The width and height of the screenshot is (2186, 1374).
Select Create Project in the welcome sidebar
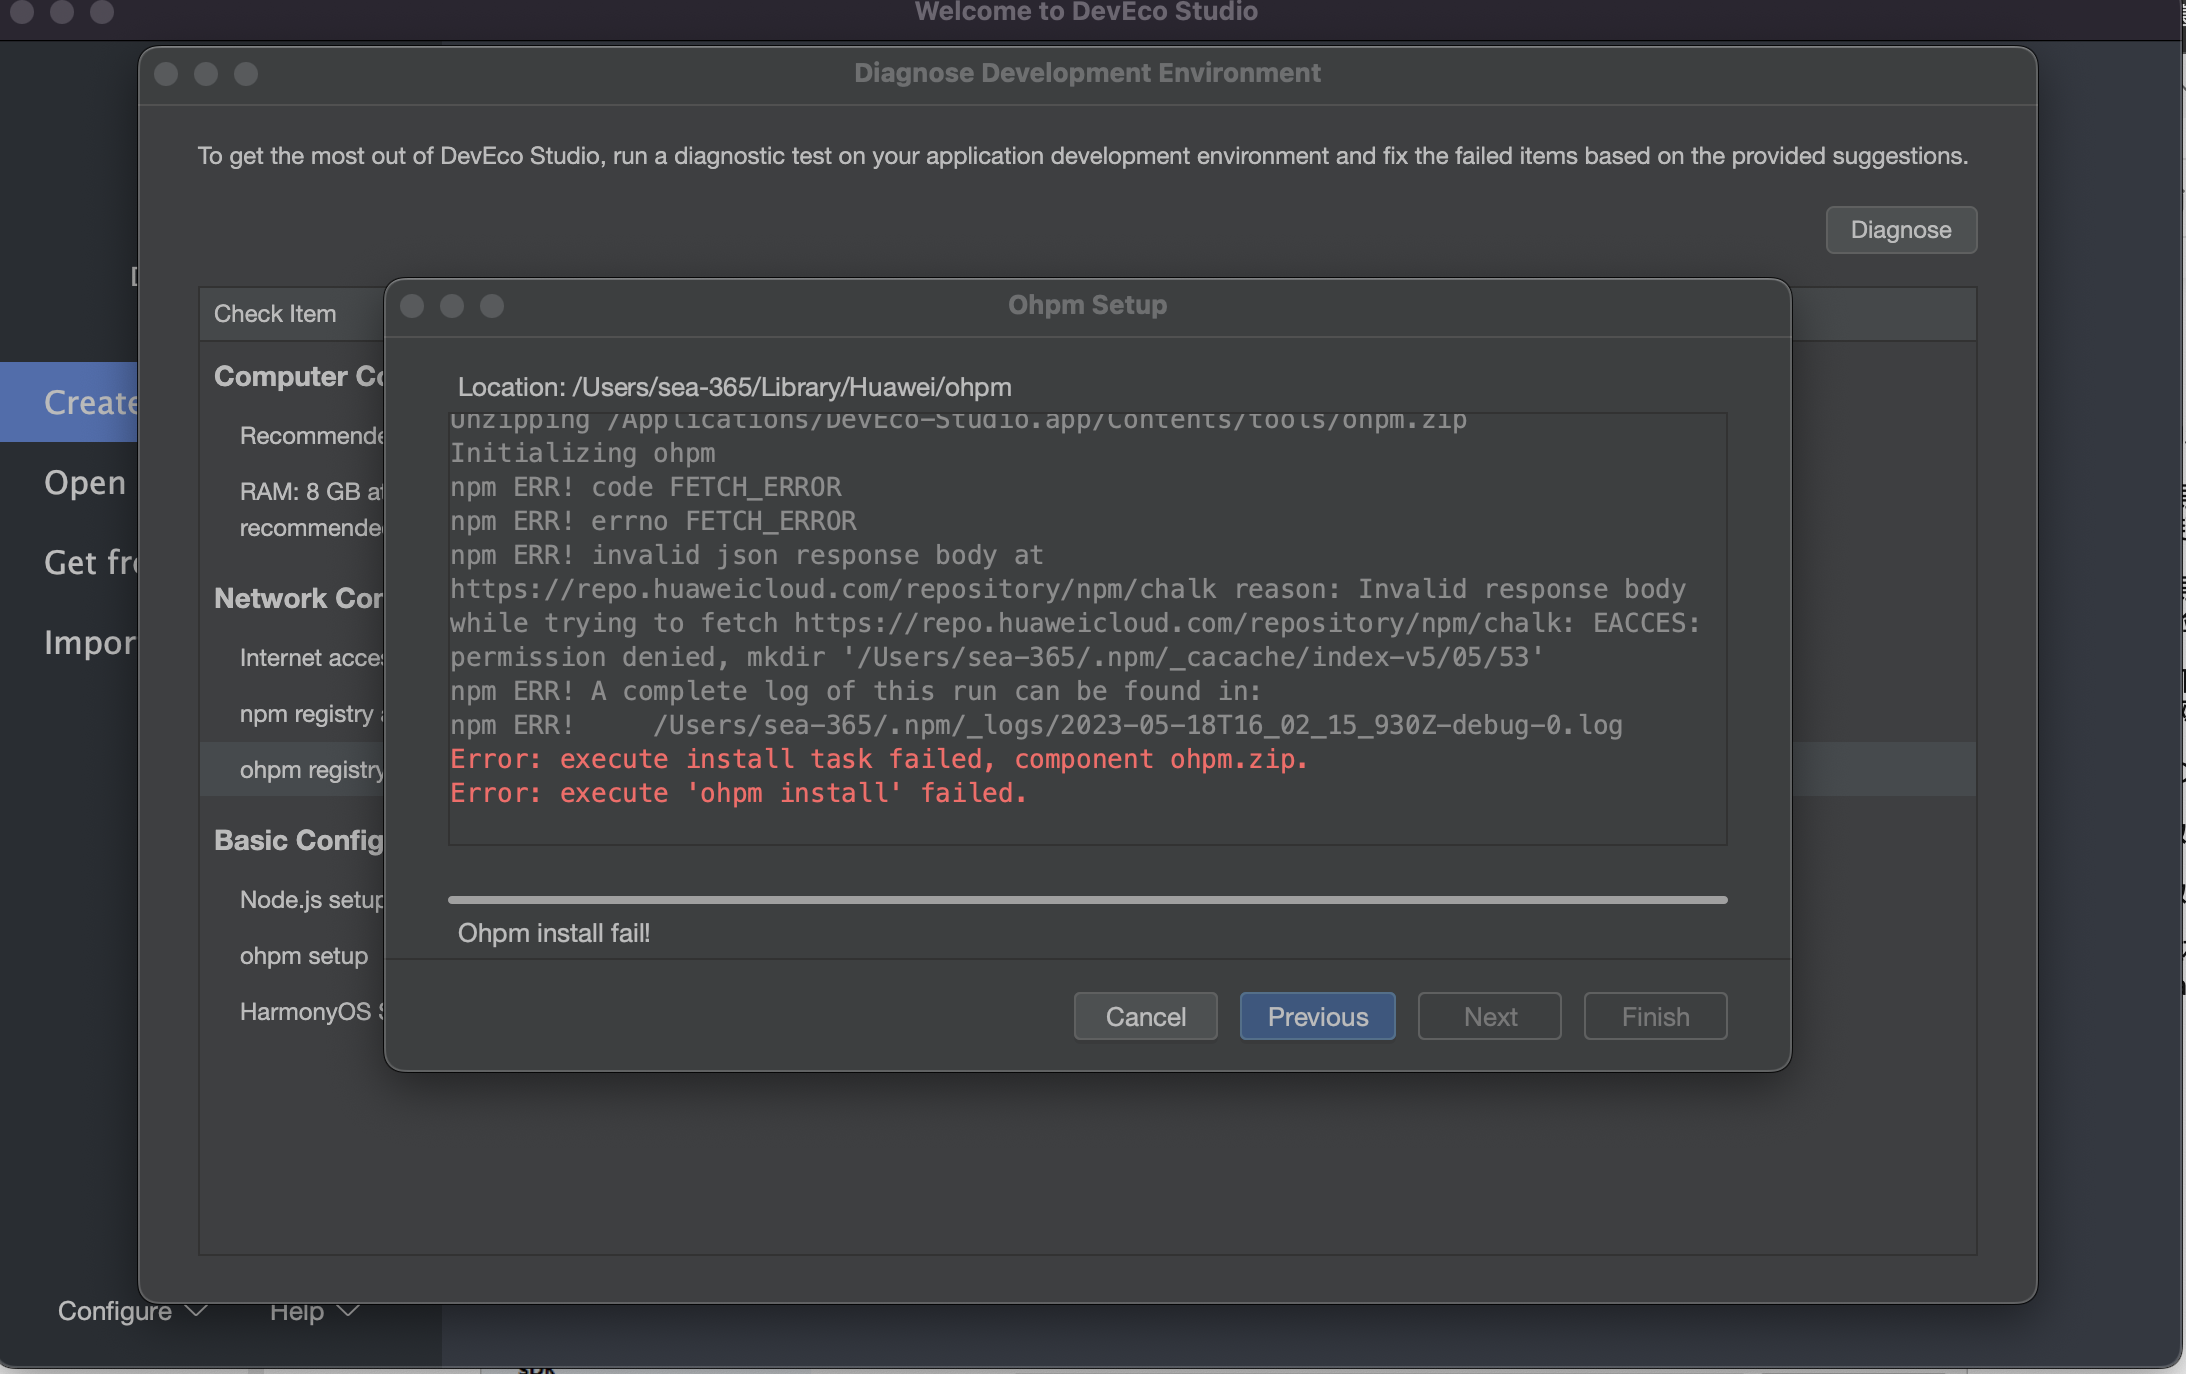(x=69, y=402)
